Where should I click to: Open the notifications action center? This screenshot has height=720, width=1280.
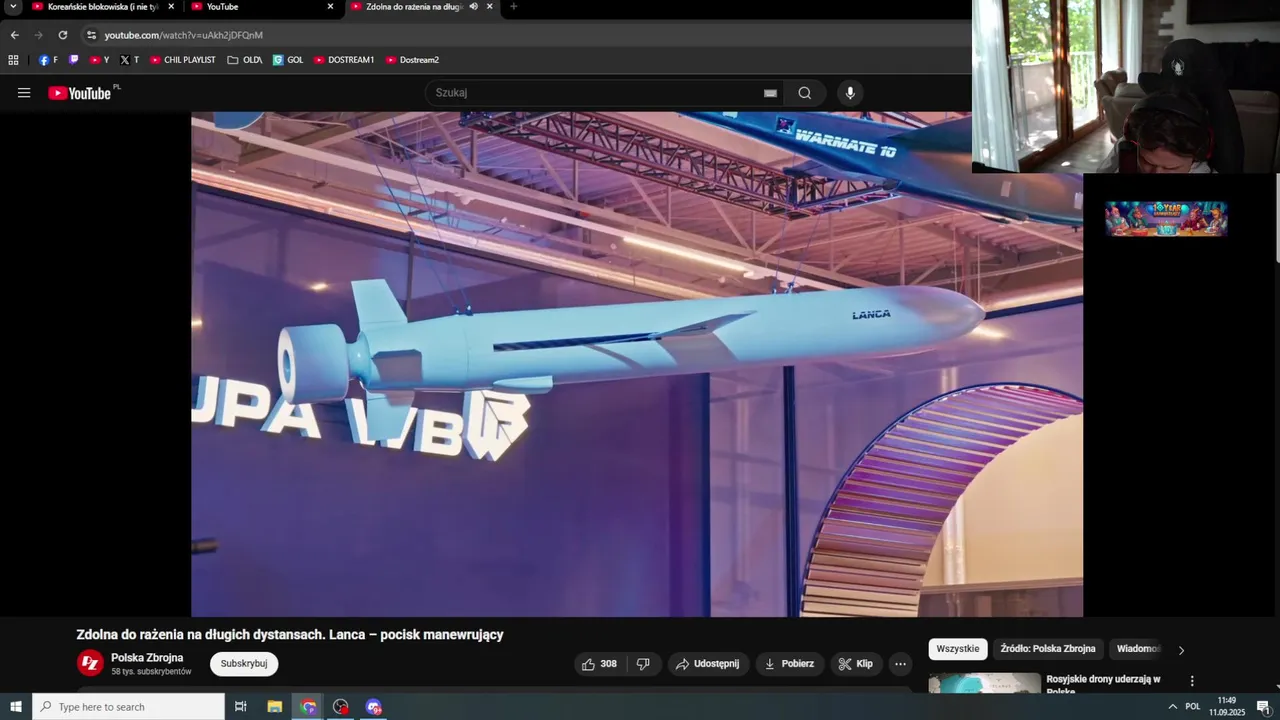click(1263, 707)
